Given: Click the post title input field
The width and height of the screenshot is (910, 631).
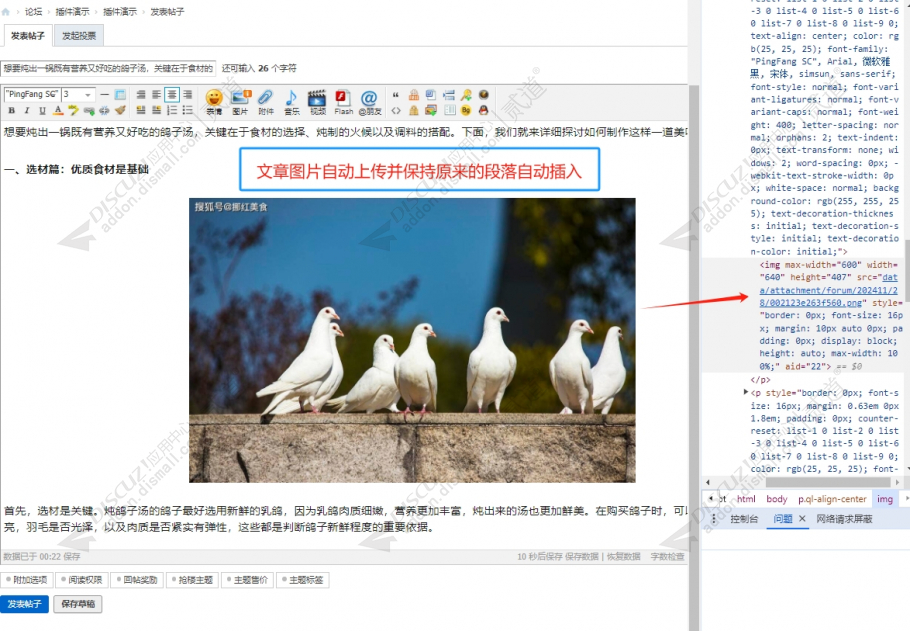Looking at the screenshot, I should click(x=108, y=68).
